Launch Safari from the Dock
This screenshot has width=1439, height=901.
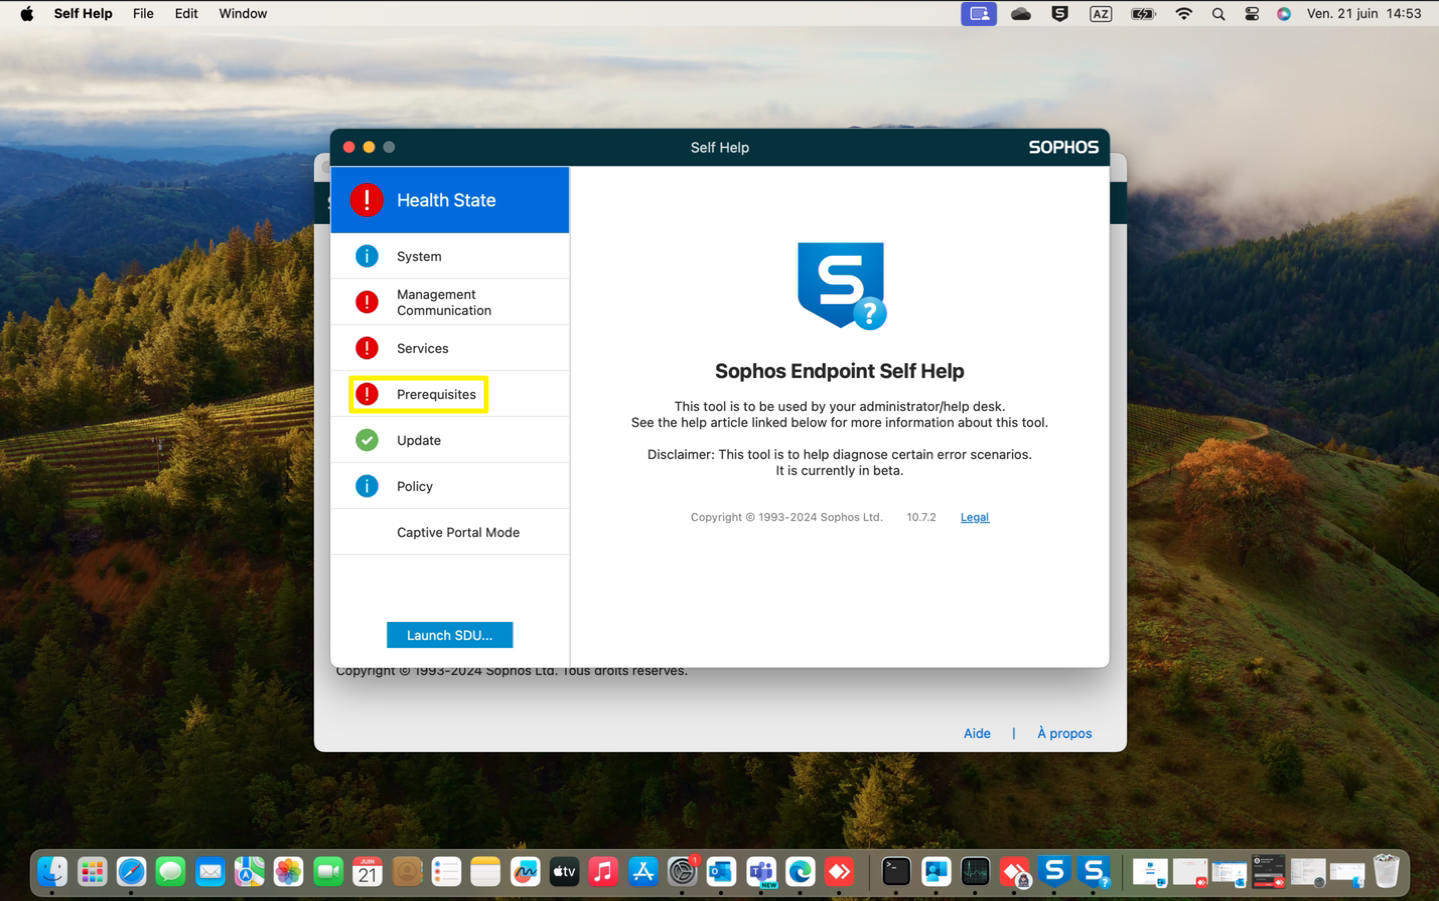(131, 872)
